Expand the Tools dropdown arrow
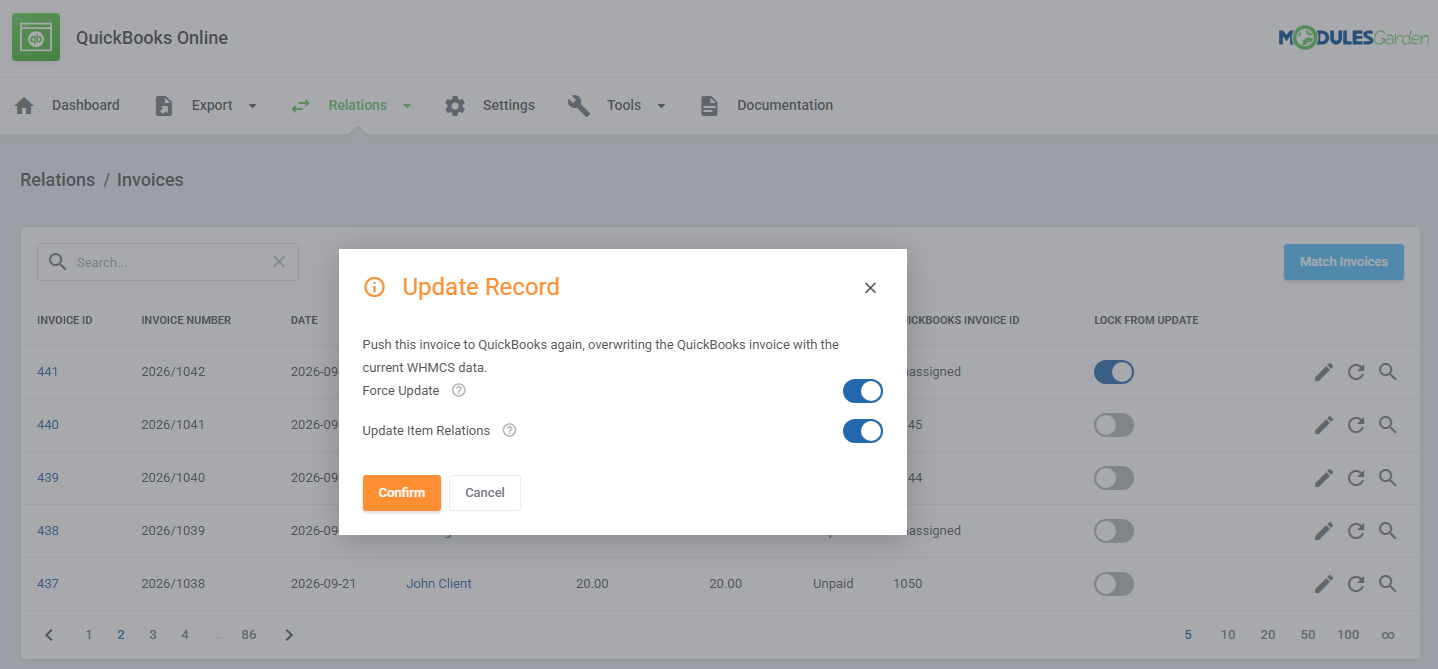1438x669 pixels. click(x=661, y=106)
